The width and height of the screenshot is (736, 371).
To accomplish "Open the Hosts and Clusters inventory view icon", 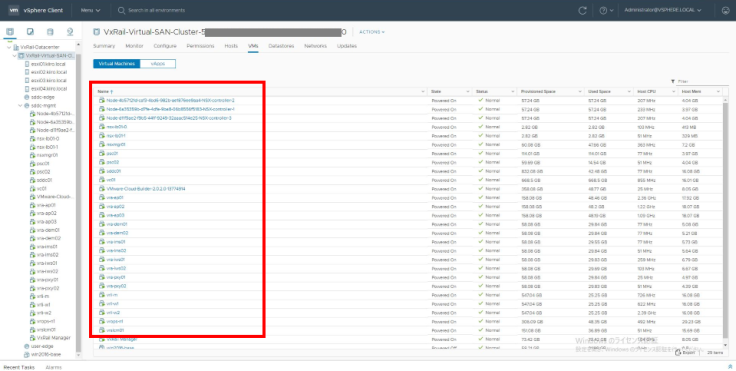I will point(10,32).
